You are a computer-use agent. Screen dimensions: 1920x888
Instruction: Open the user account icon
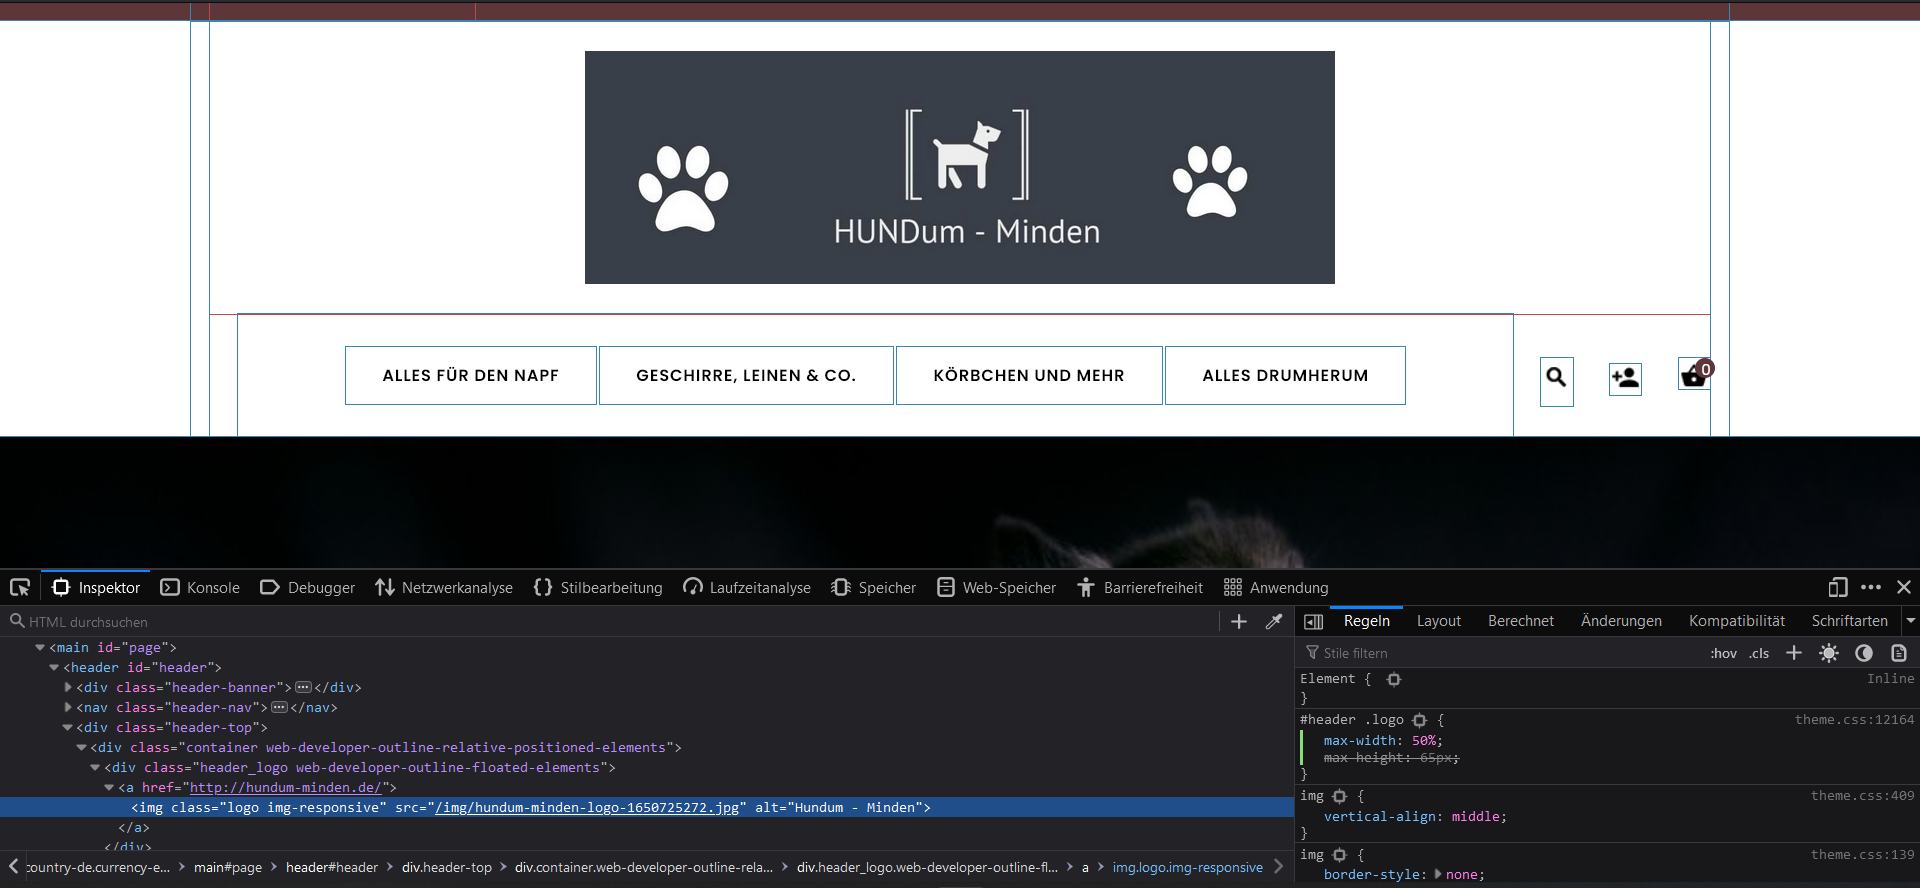click(x=1625, y=378)
